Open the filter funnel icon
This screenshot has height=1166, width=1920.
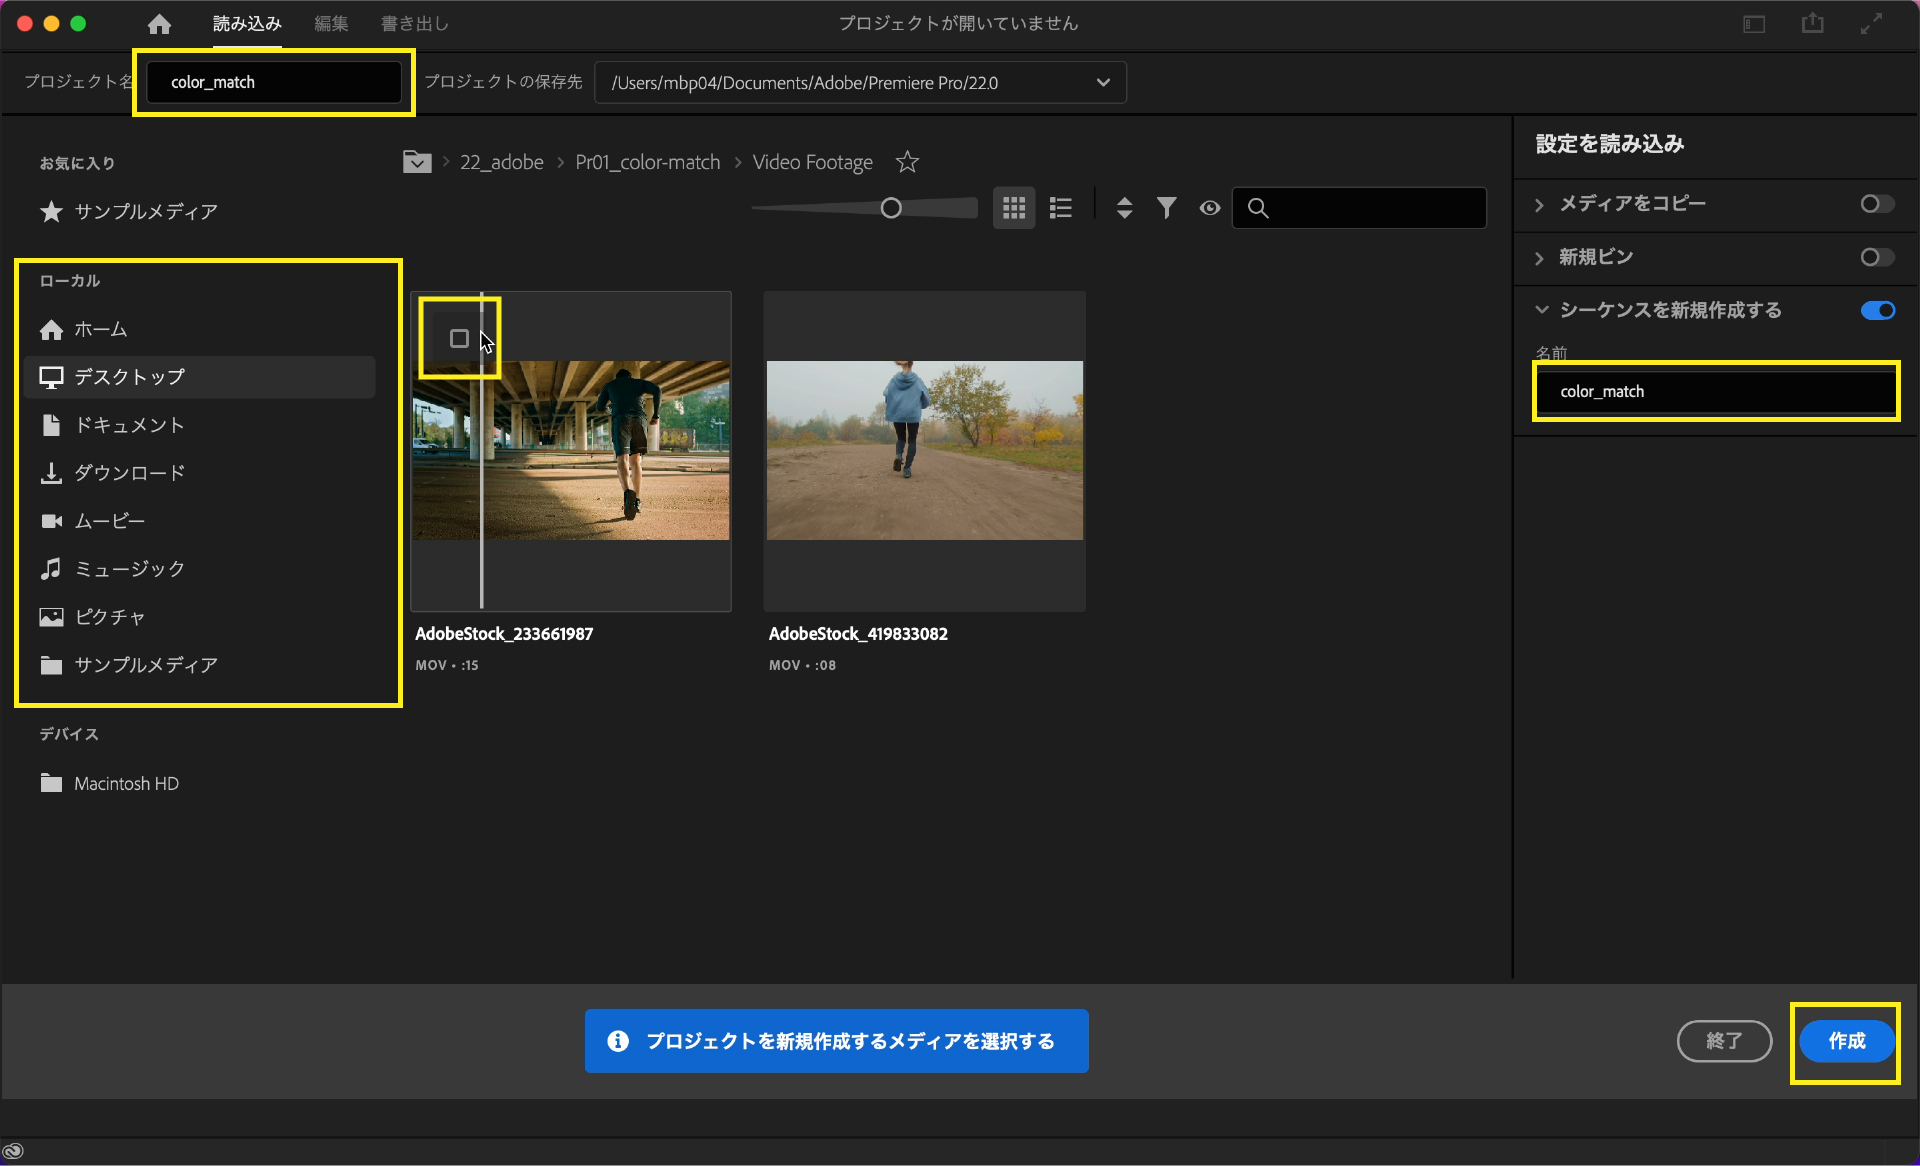click(x=1166, y=208)
